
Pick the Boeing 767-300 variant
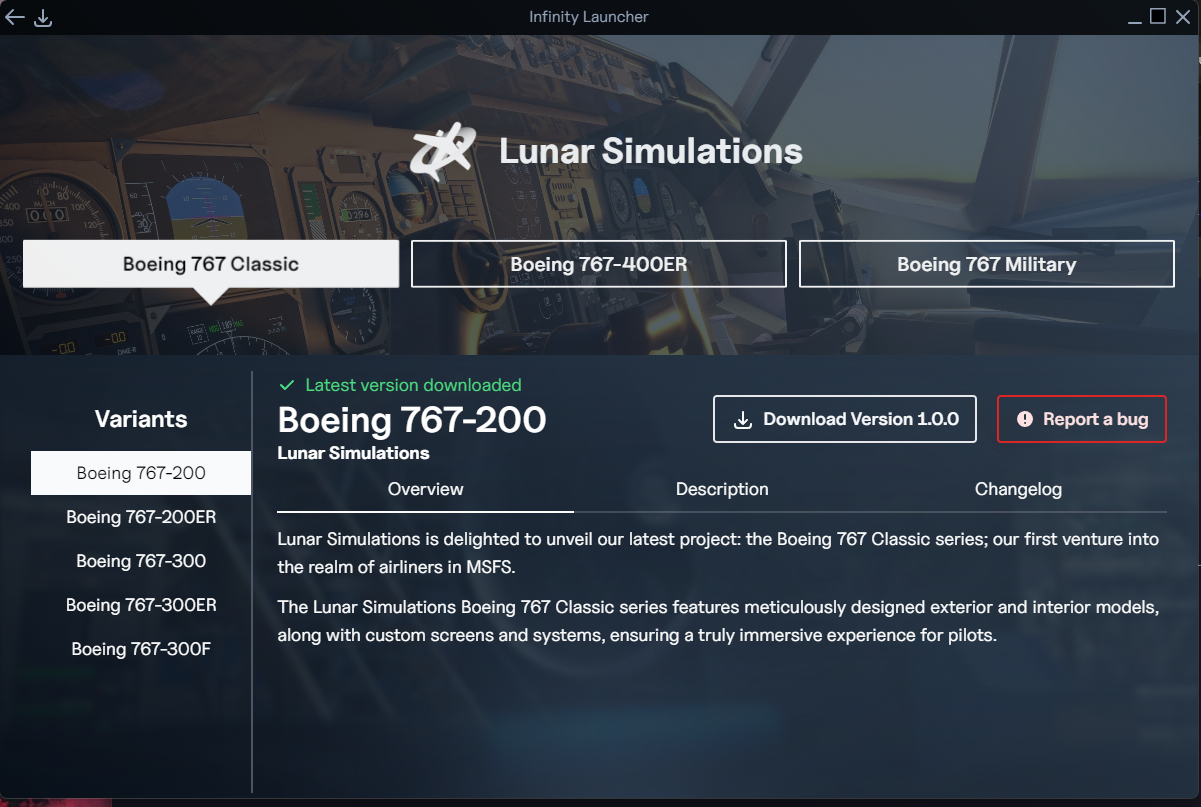(141, 561)
